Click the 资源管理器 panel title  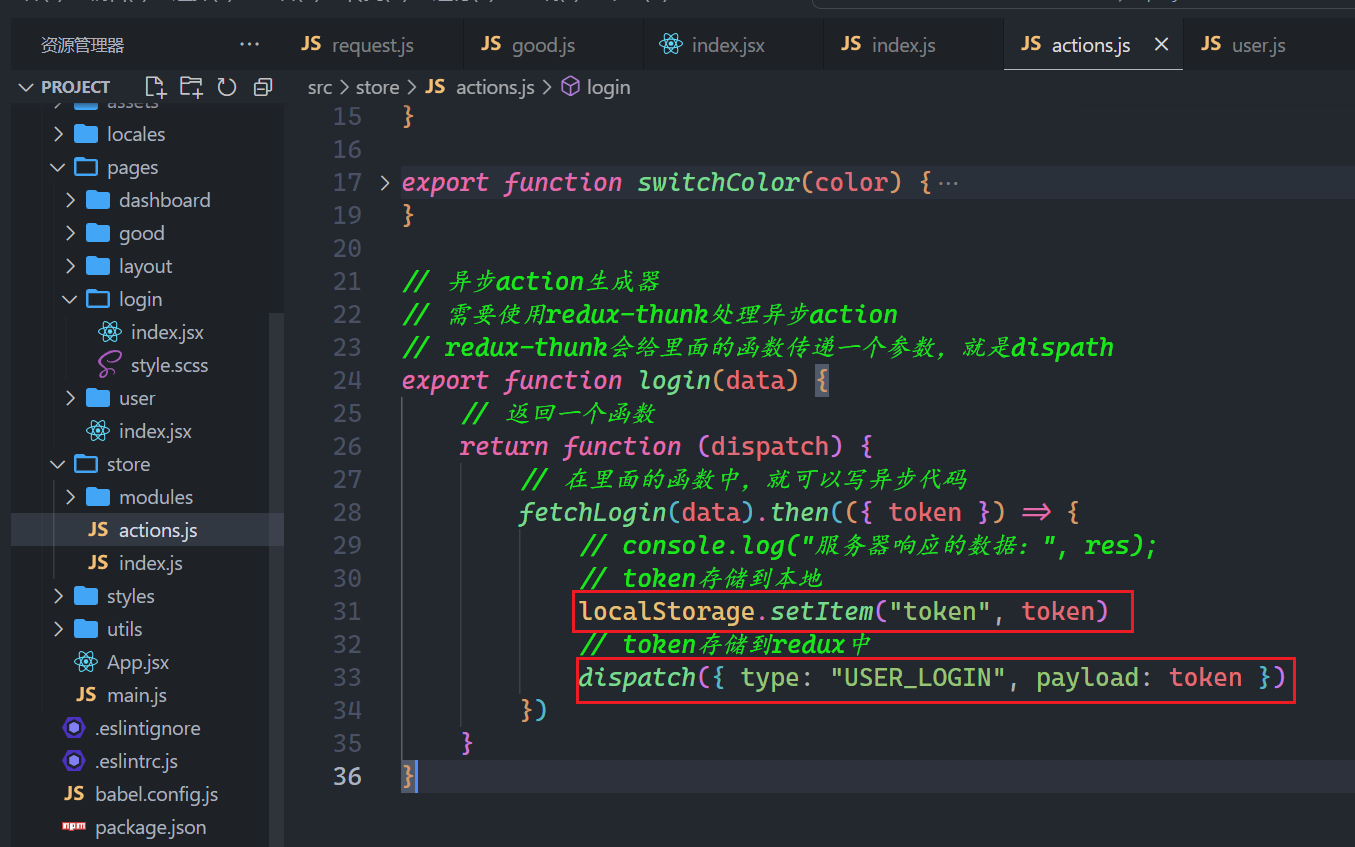[82, 45]
